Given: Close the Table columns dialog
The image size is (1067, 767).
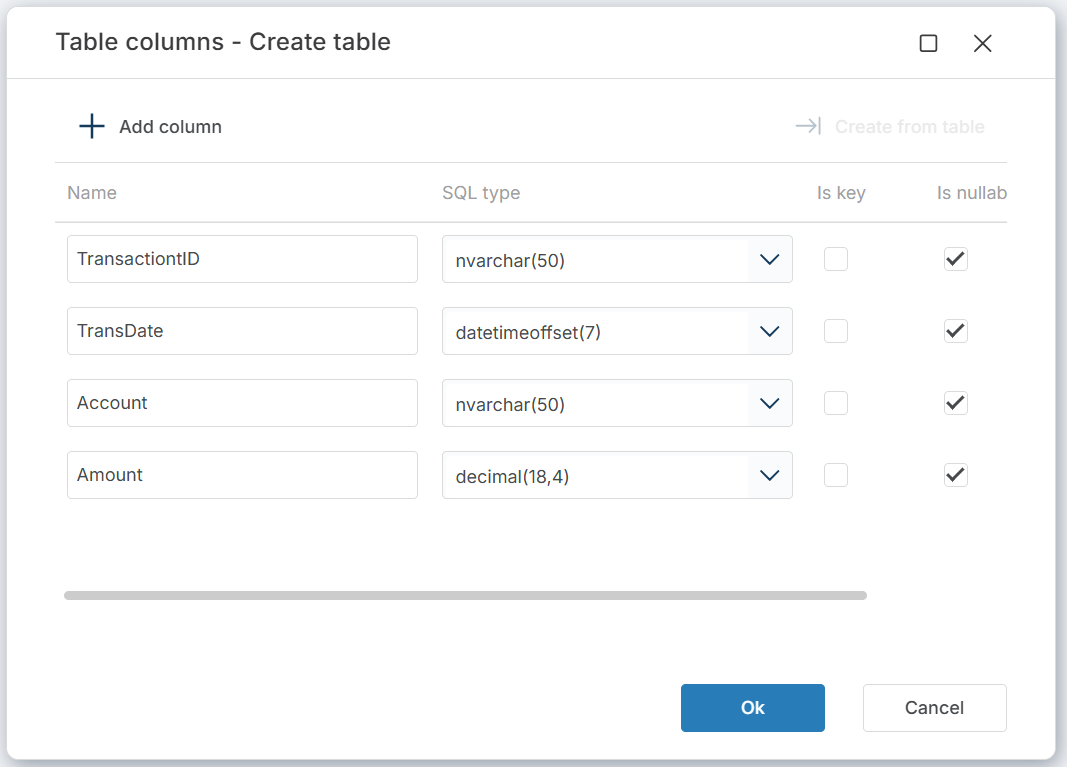Looking at the screenshot, I should point(982,44).
